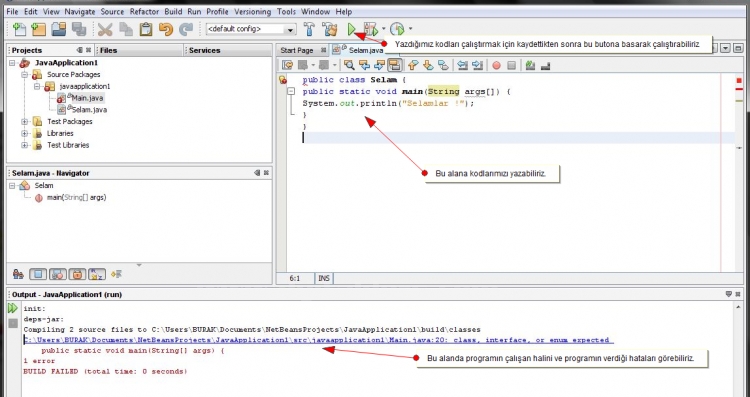Click the Main.java:20 error link
This screenshot has height=397, width=750.
(x=319, y=340)
